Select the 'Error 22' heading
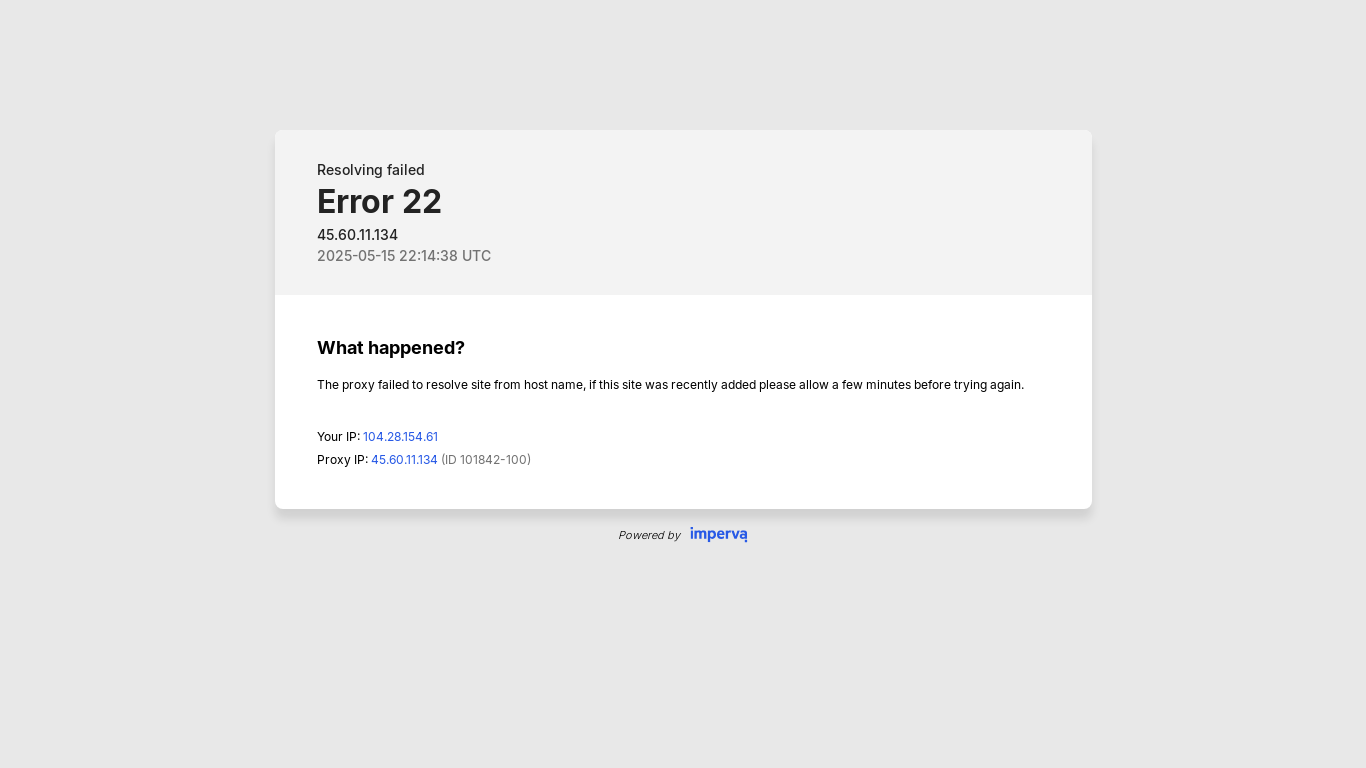The width and height of the screenshot is (1366, 768). [x=379, y=202]
